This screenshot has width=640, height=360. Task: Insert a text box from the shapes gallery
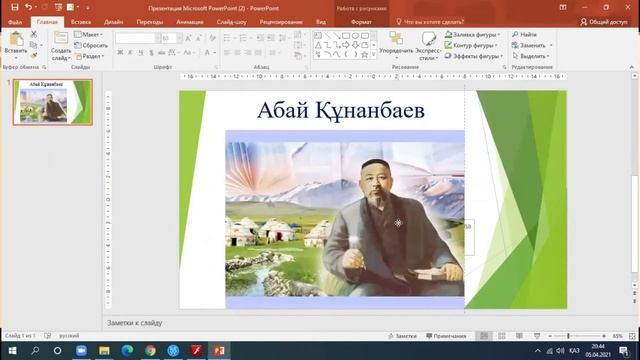[318, 36]
